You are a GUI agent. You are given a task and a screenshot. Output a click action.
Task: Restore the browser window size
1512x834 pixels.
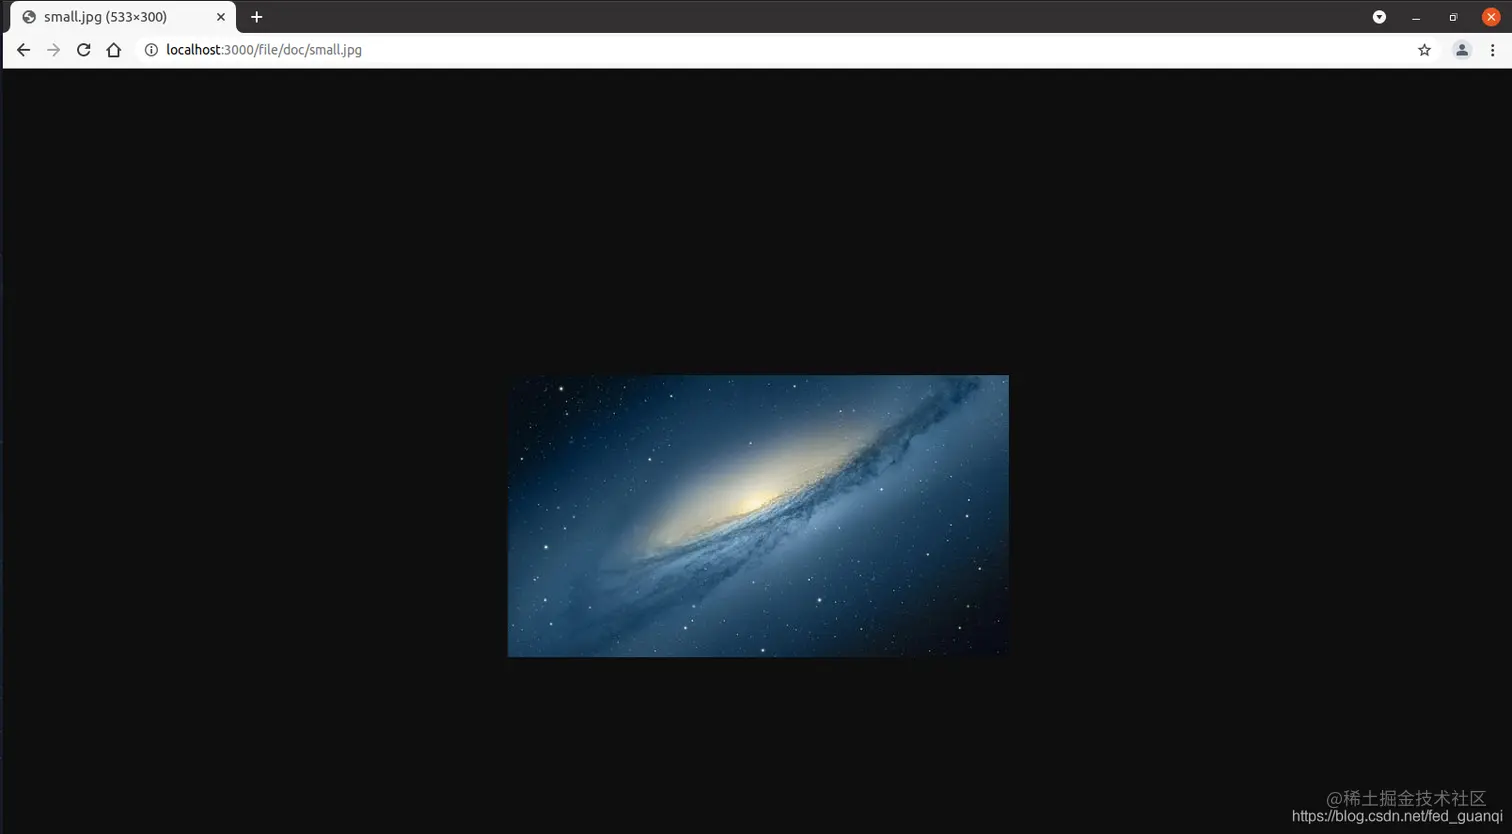click(x=1453, y=18)
